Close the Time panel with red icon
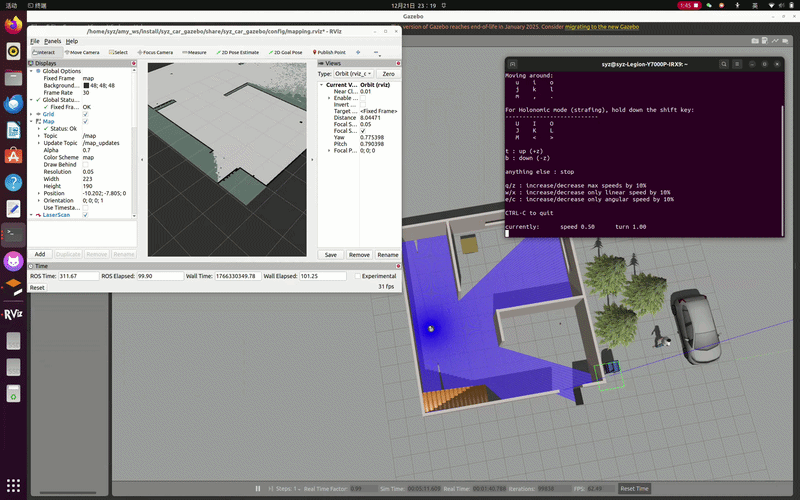 click(x=398, y=266)
